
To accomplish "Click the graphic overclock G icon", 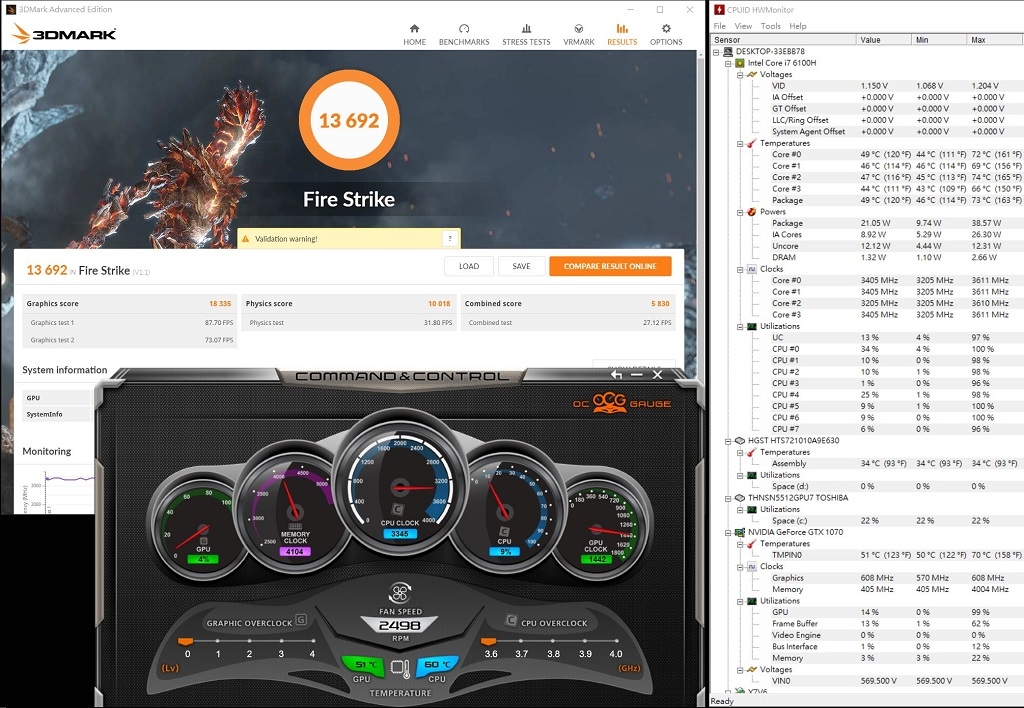I will [x=301, y=619].
